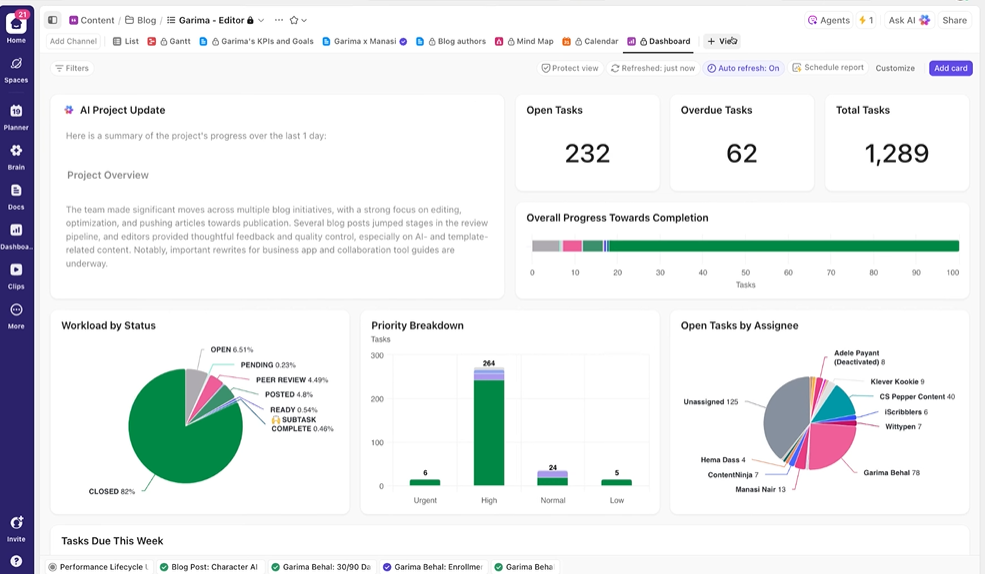Open the three-dot more options menu
Screen dimensions: 985x574
[278, 20]
